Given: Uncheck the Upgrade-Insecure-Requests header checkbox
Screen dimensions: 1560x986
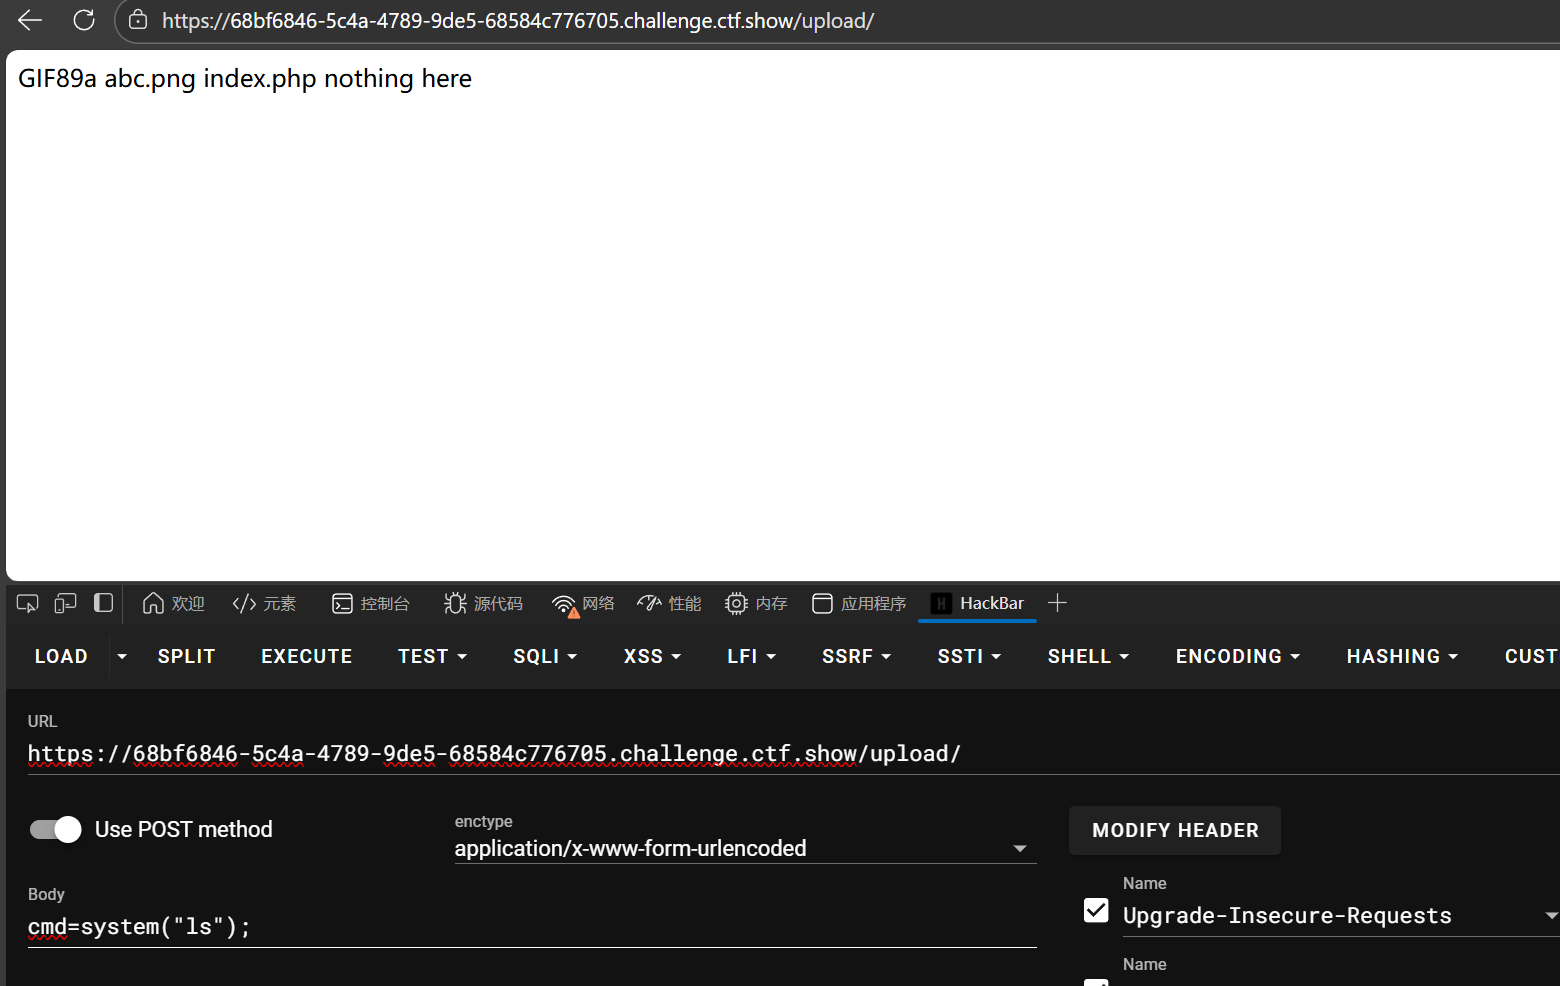Looking at the screenshot, I should [1096, 910].
